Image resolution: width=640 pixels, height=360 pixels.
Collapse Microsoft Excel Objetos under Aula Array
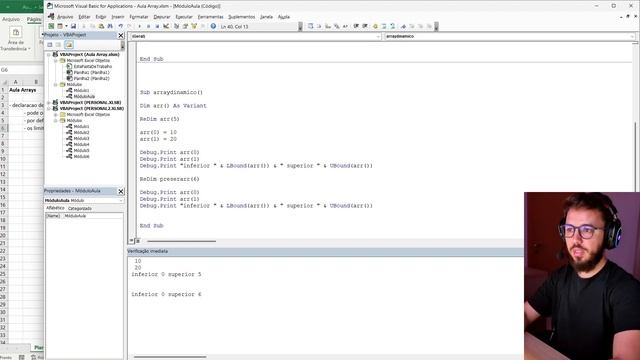pyautogui.click(x=56, y=60)
